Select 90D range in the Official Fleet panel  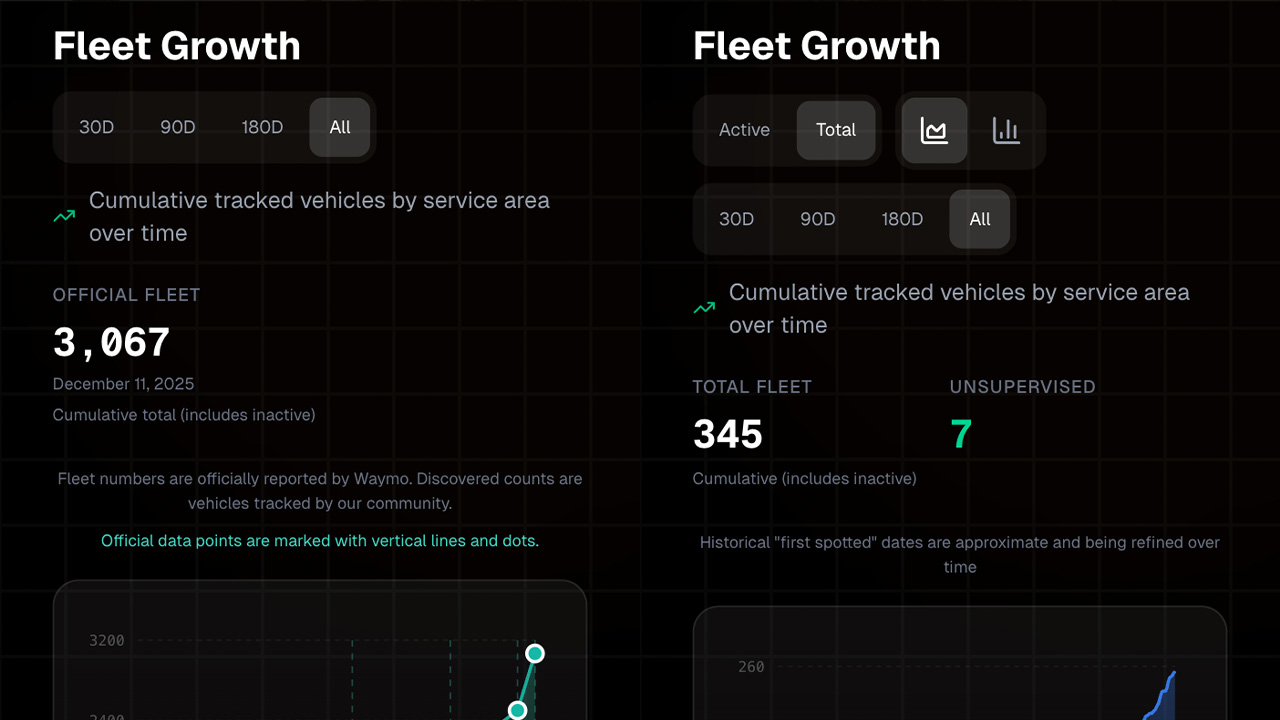[x=178, y=127]
